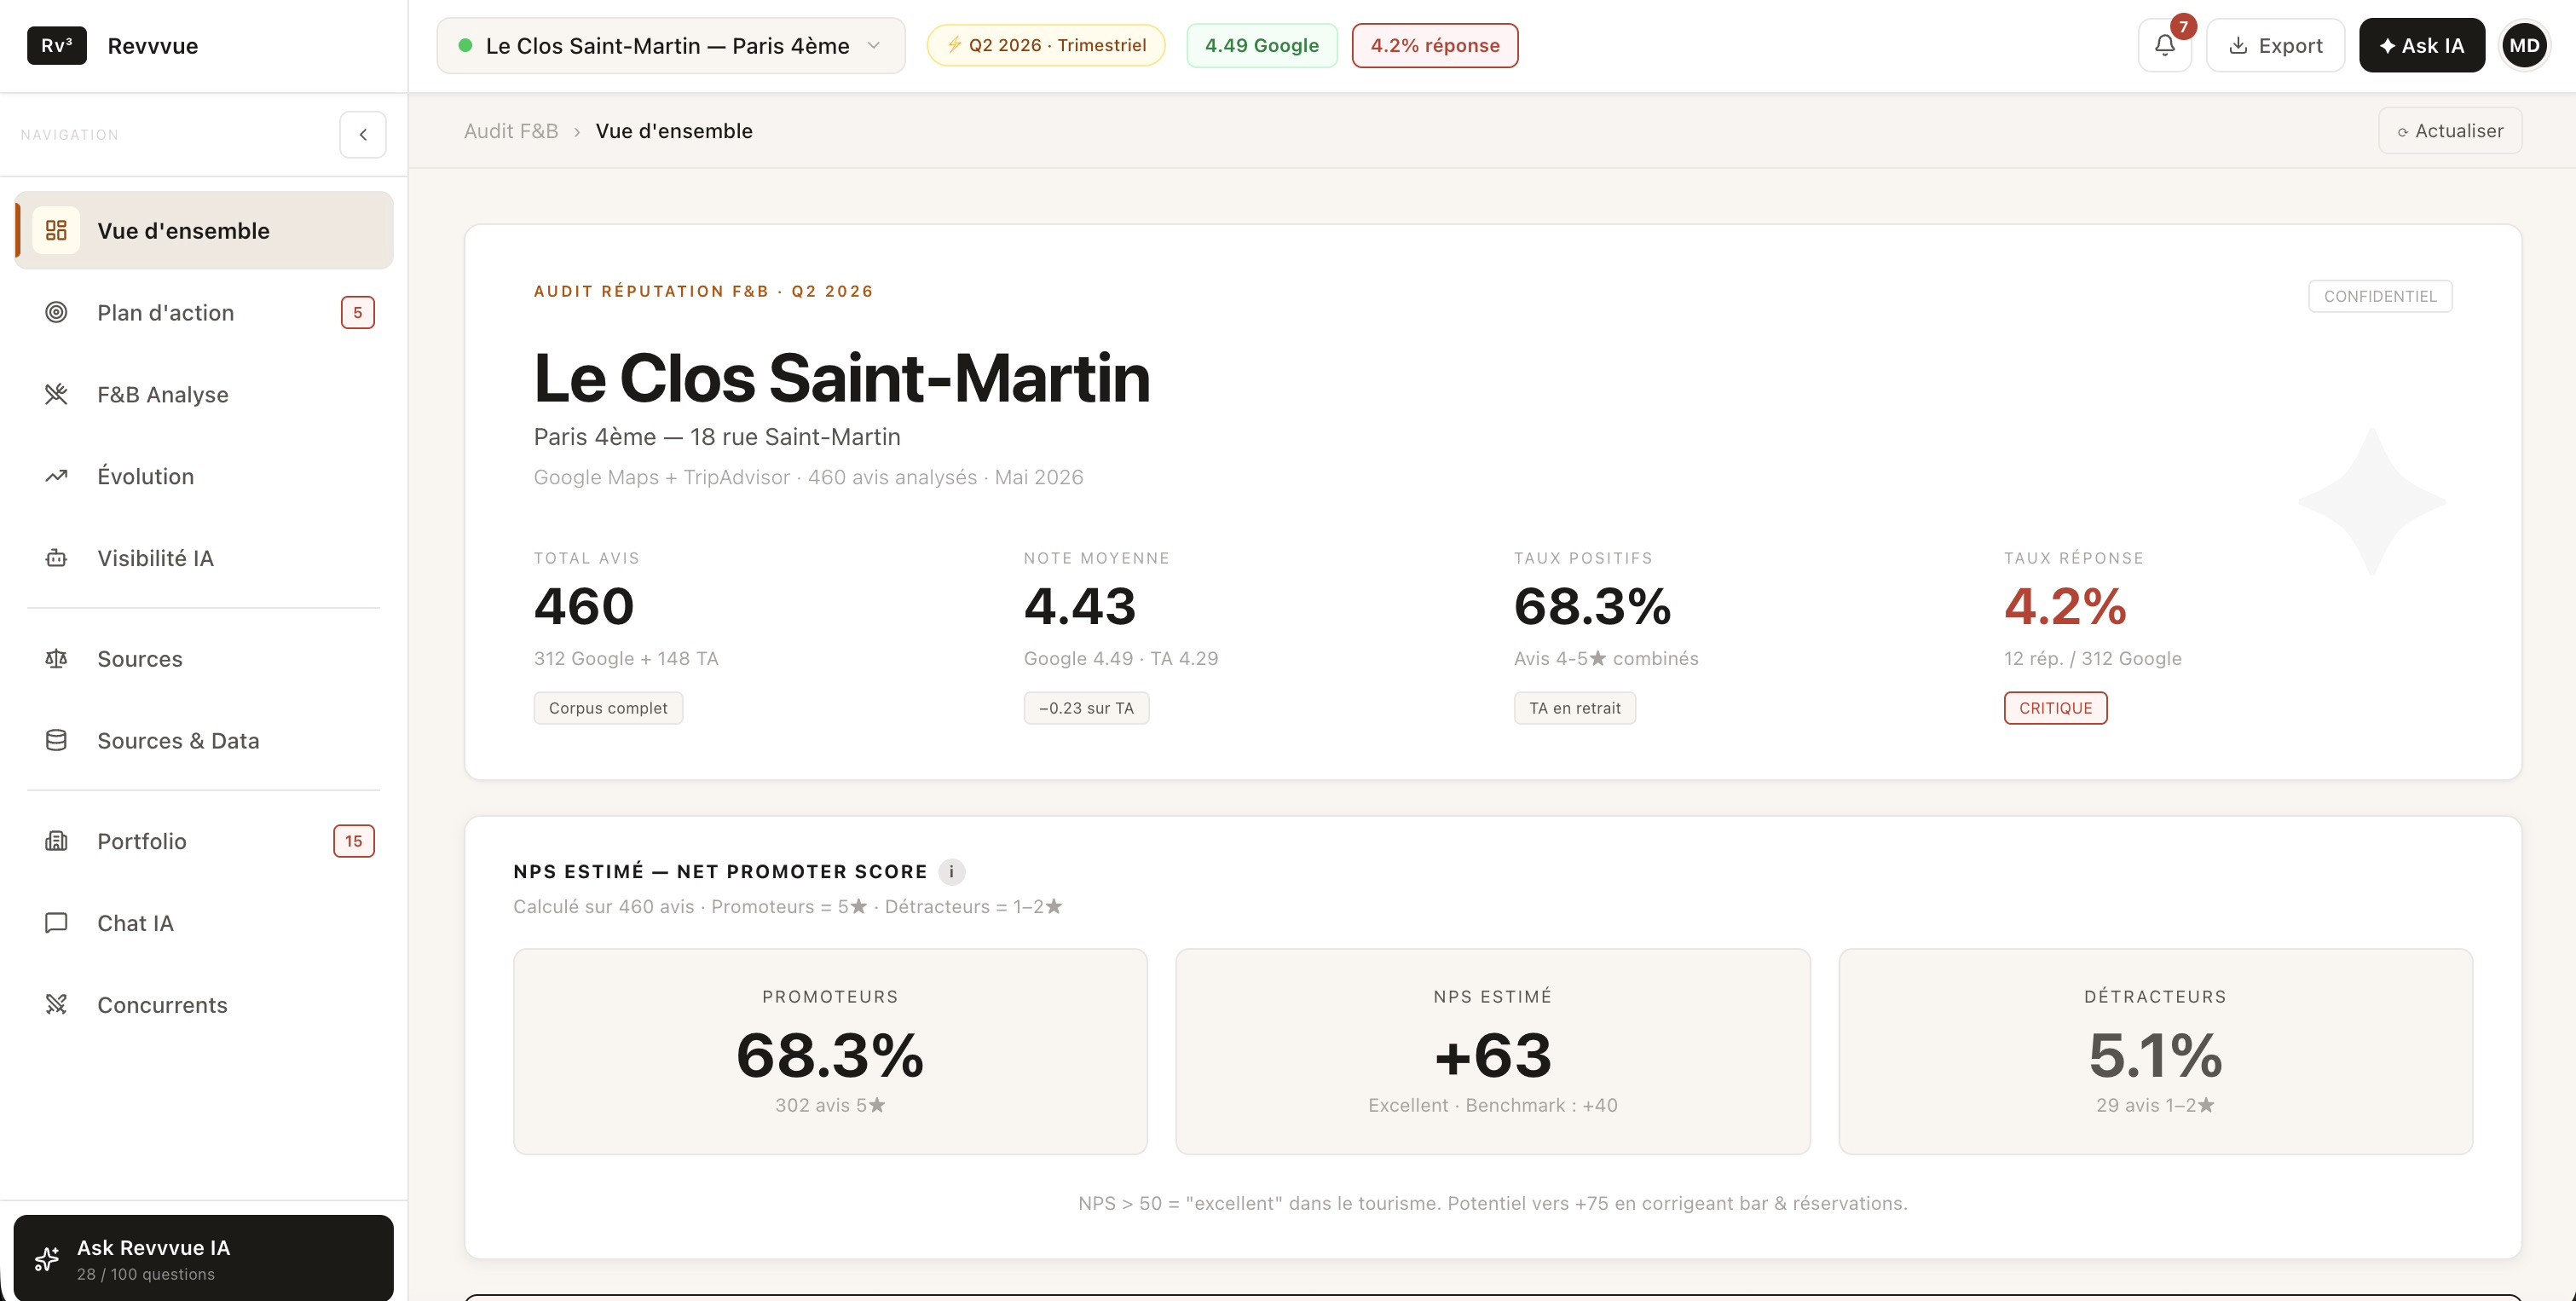Click the CRITIQUE tag
2576x1301 pixels.
pyautogui.click(x=2055, y=708)
